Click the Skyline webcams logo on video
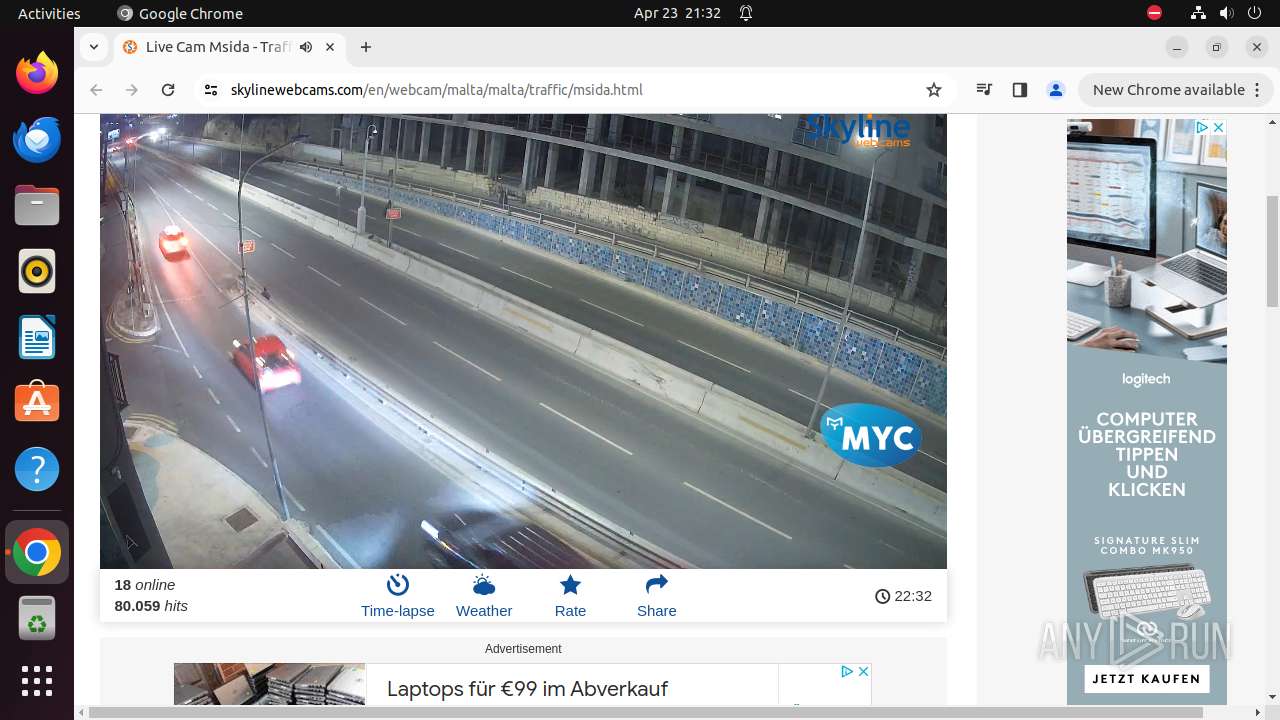The height and width of the screenshot is (720, 1280). (x=859, y=131)
